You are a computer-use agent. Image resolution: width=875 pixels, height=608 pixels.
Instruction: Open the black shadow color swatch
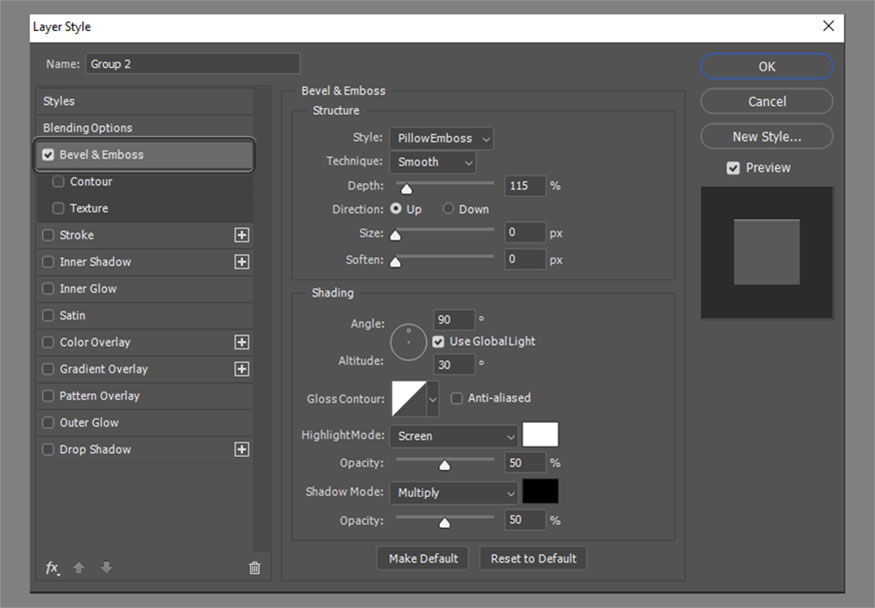tap(540, 491)
